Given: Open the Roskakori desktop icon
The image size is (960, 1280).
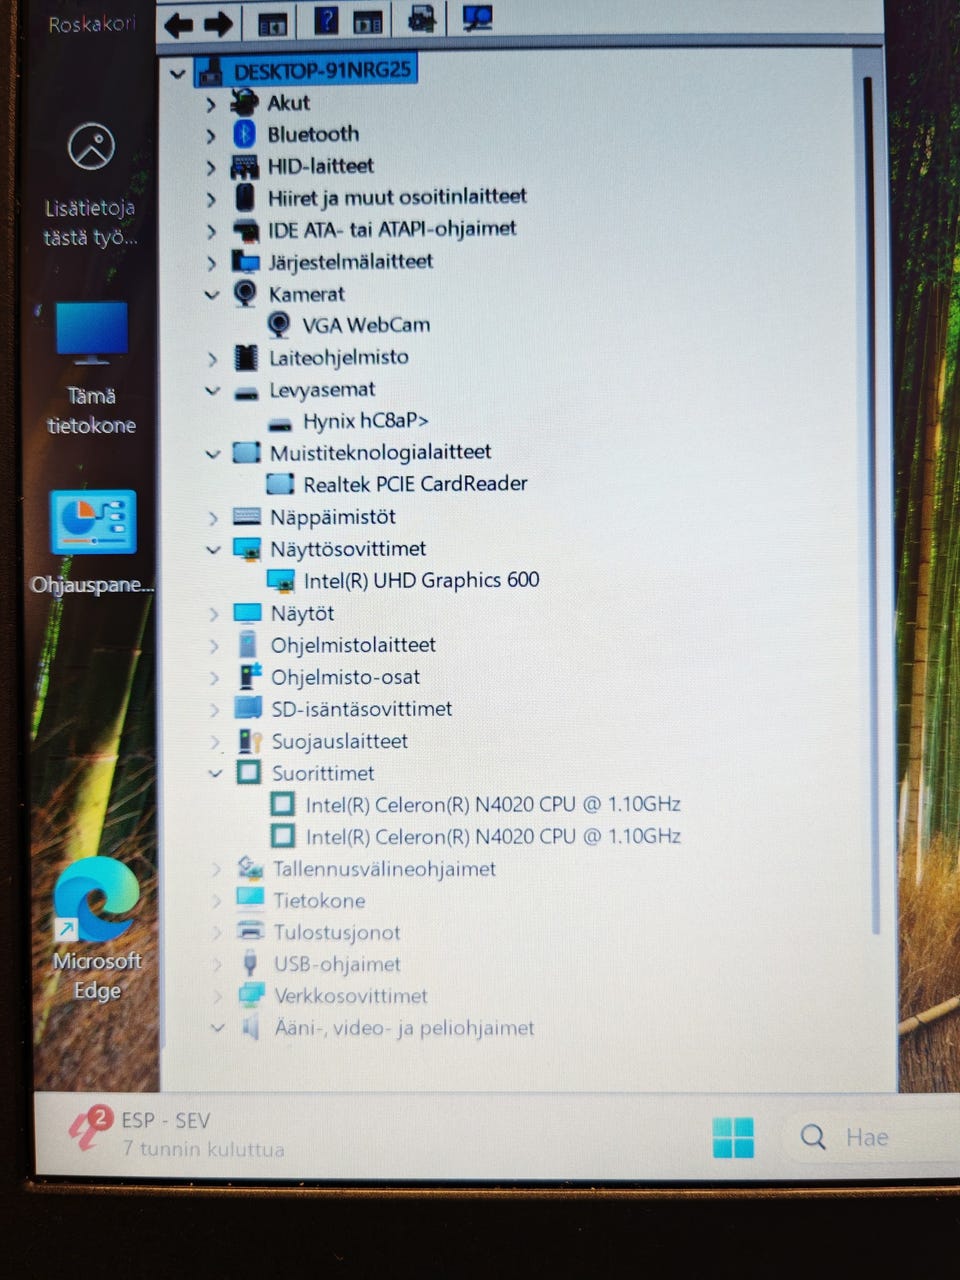Looking at the screenshot, I should (92, 23).
